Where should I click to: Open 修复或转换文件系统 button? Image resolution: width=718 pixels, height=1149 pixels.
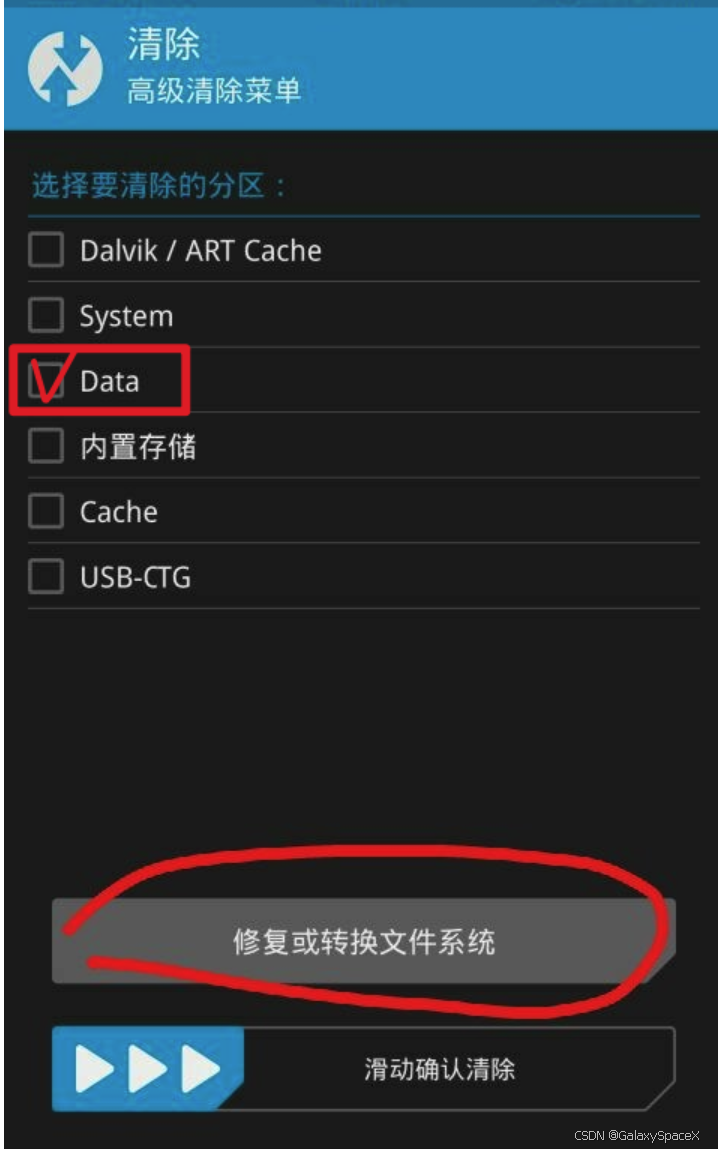click(x=363, y=942)
